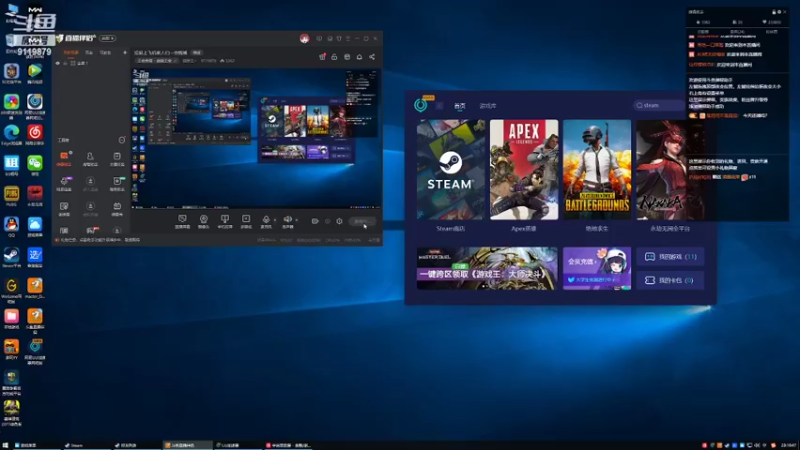This screenshot has height=450, width=800.
Task: Click the start streaming button
Action: pyautogui.click(x=362, y=221)
